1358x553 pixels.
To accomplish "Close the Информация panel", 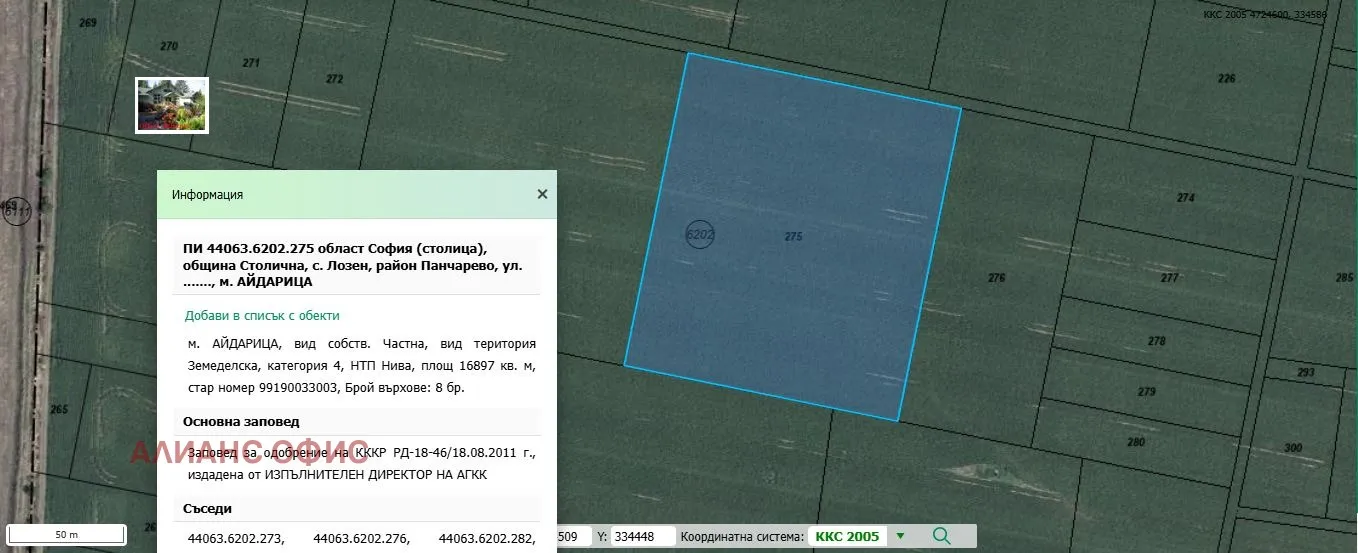I will click(x=542, y=194).
